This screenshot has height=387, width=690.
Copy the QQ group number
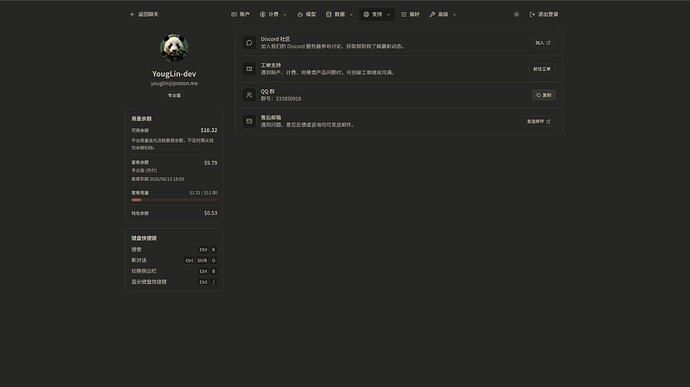pos(543,95)
